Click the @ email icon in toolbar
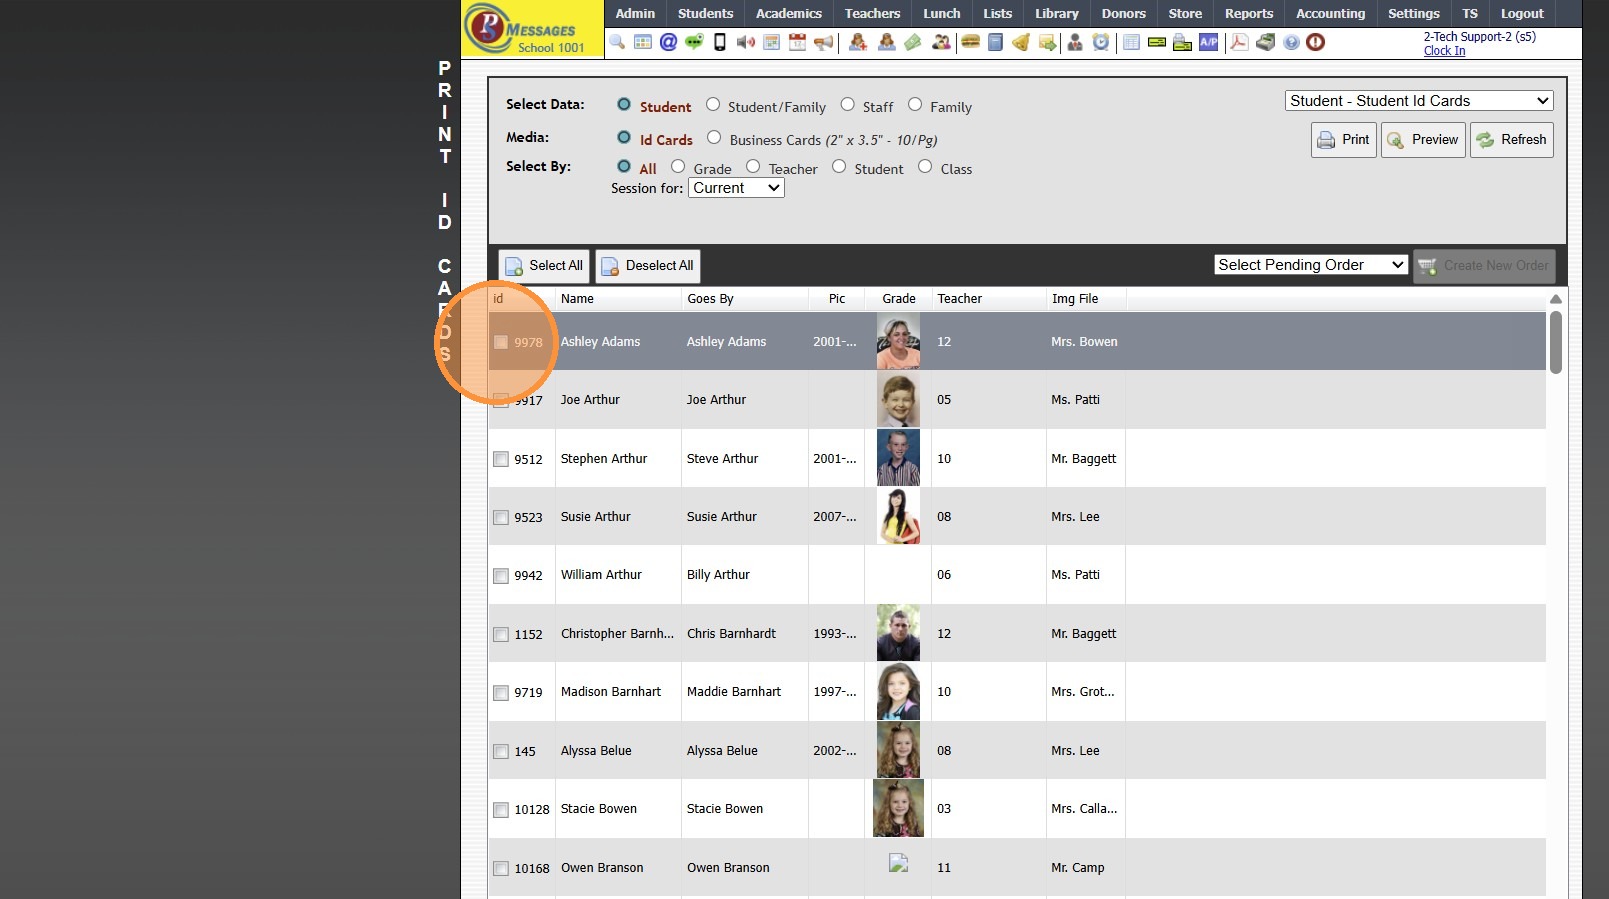This screenshot has width=1609, height=899. (668, 42)
